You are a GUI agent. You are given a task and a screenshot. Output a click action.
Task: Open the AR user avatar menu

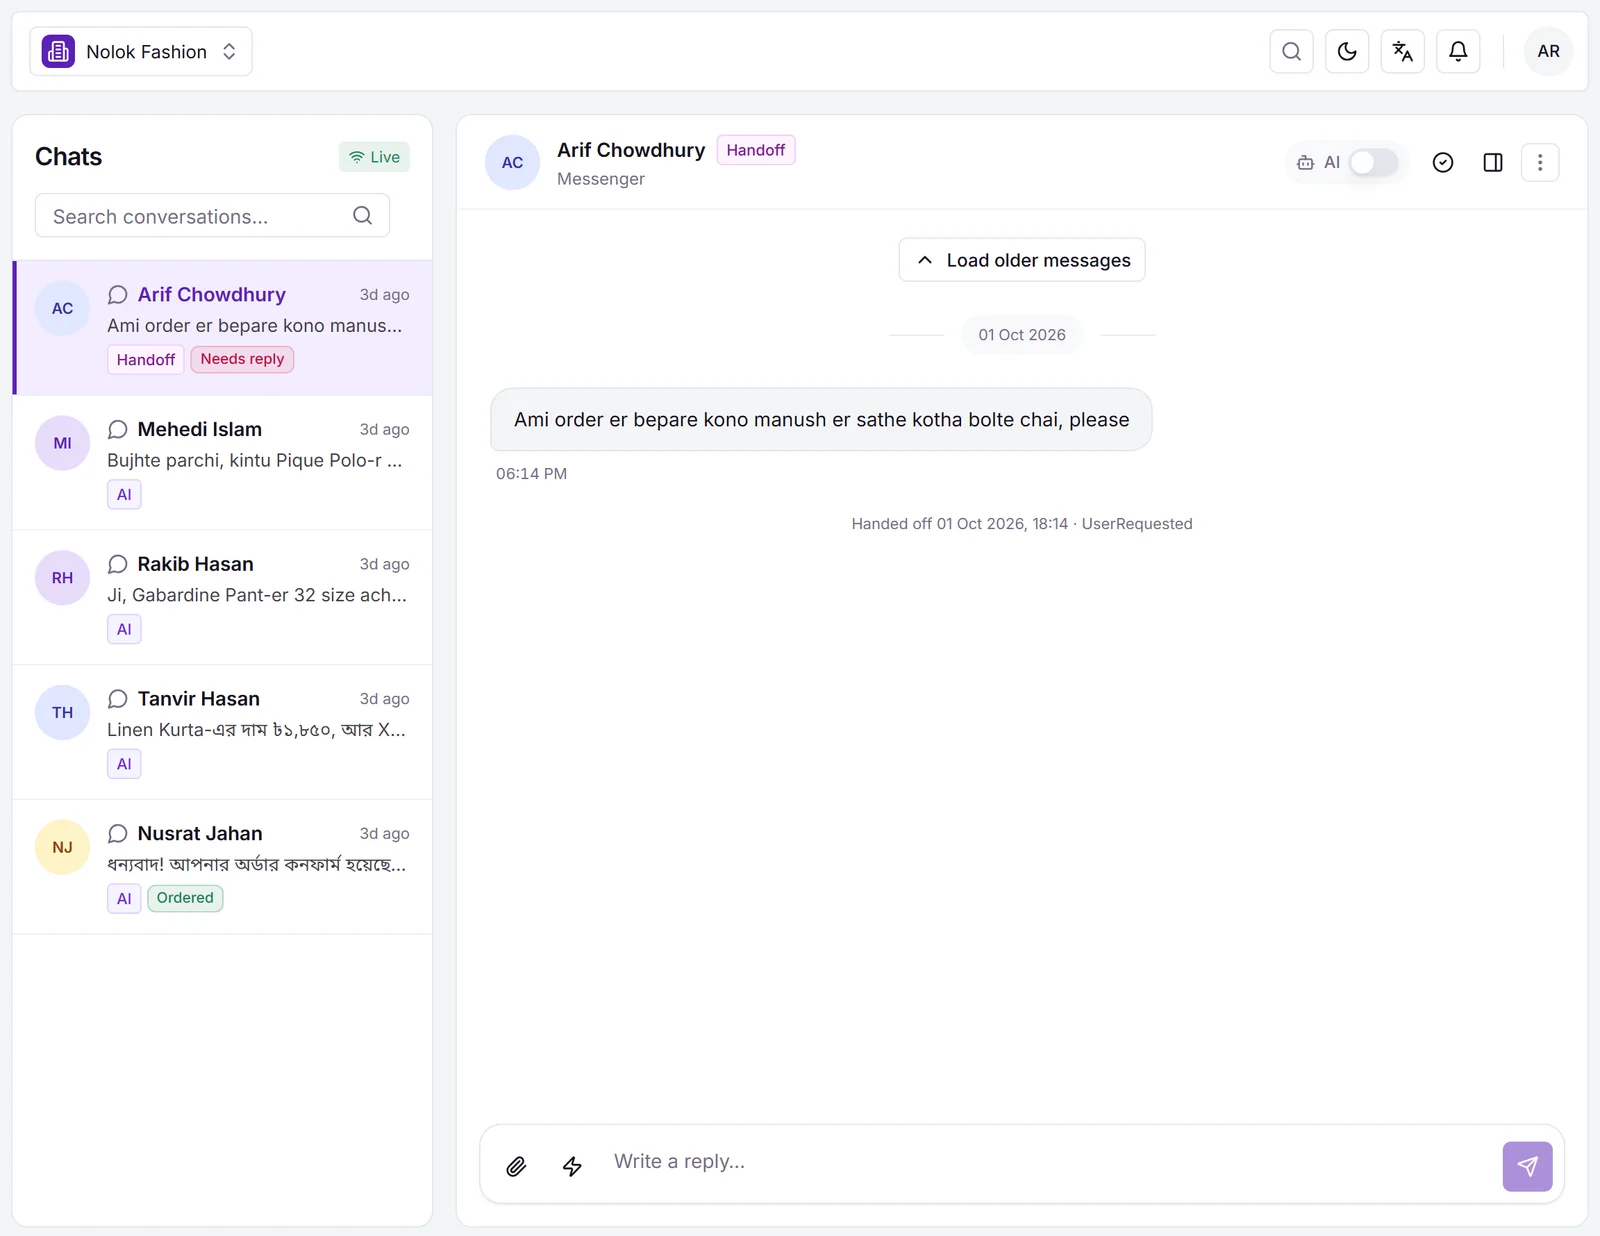(x=1548, y=51)
